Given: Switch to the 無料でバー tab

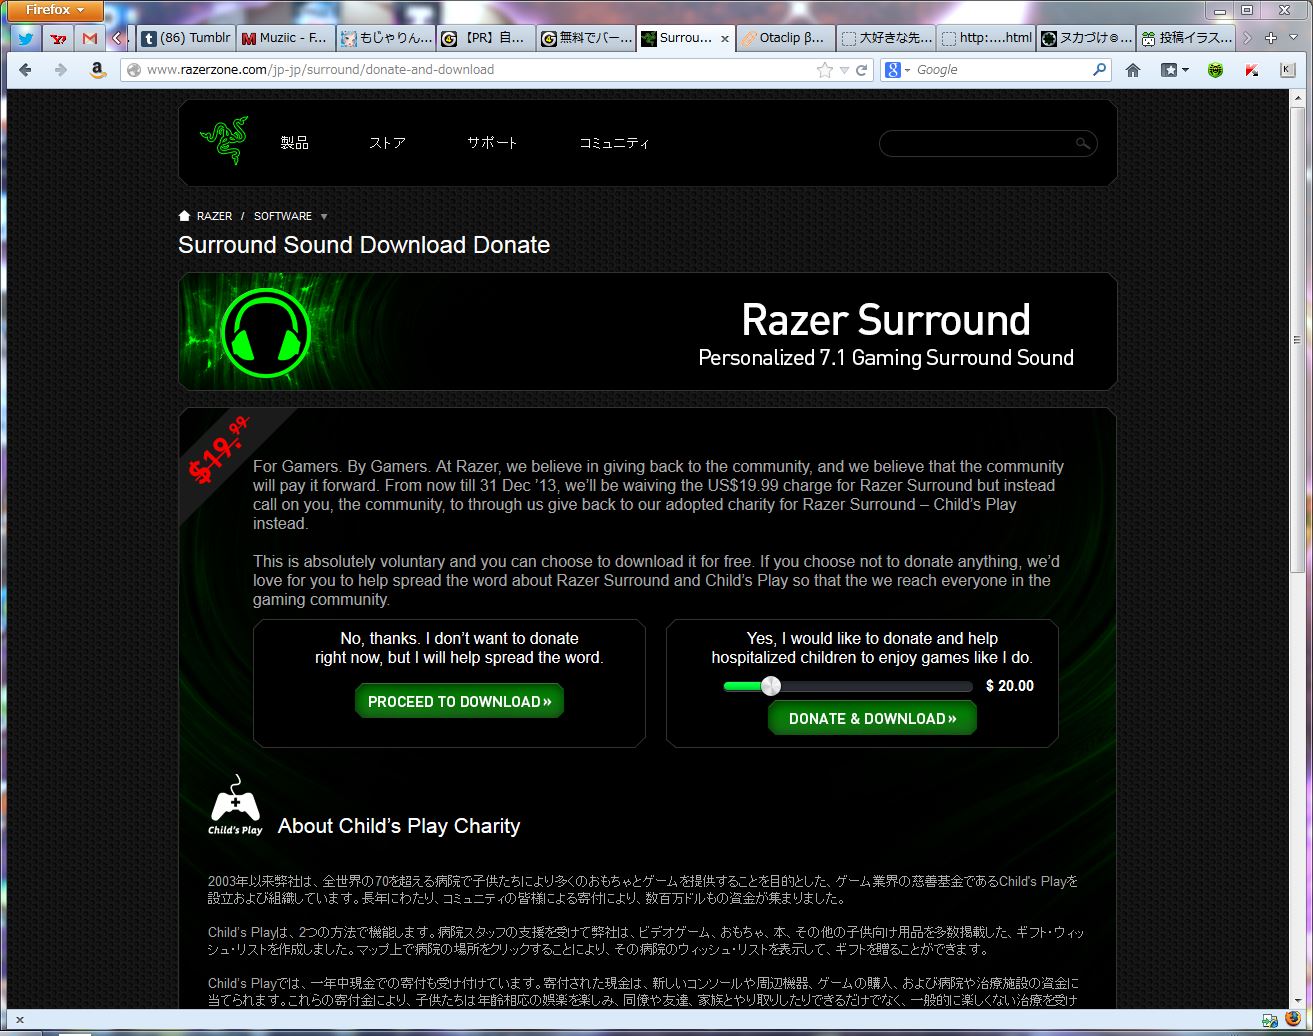Looking at the screenshot, I should tap(586, 39).
